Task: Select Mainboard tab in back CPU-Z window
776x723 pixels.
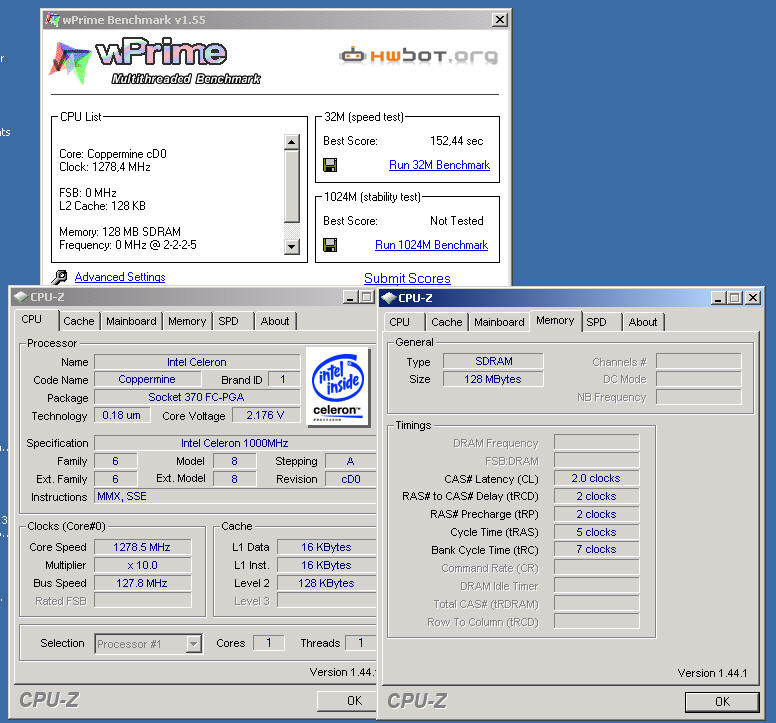Action: pos(131,321)
